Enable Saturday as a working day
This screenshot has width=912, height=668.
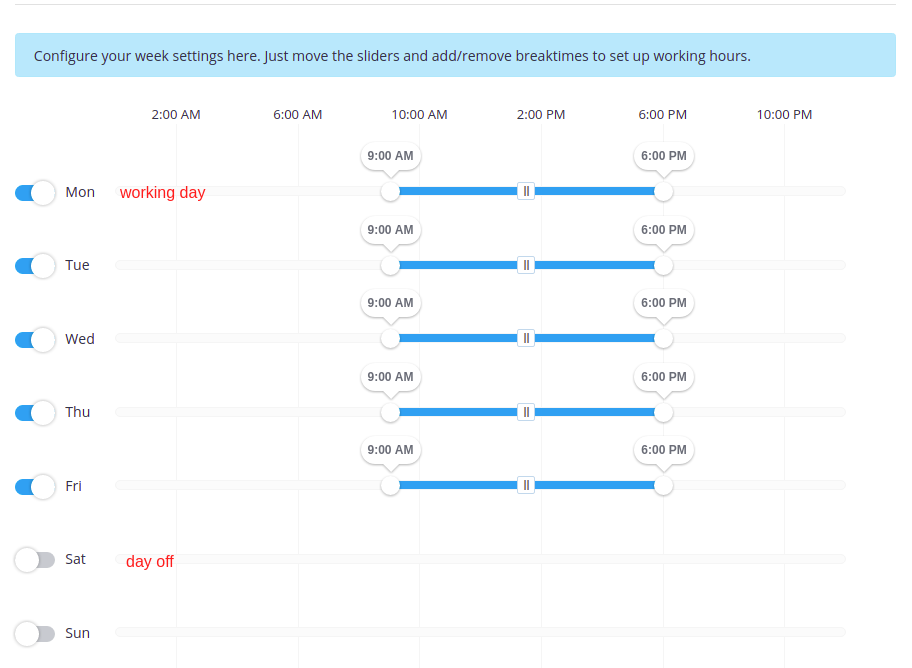click(x=35, y=560)
